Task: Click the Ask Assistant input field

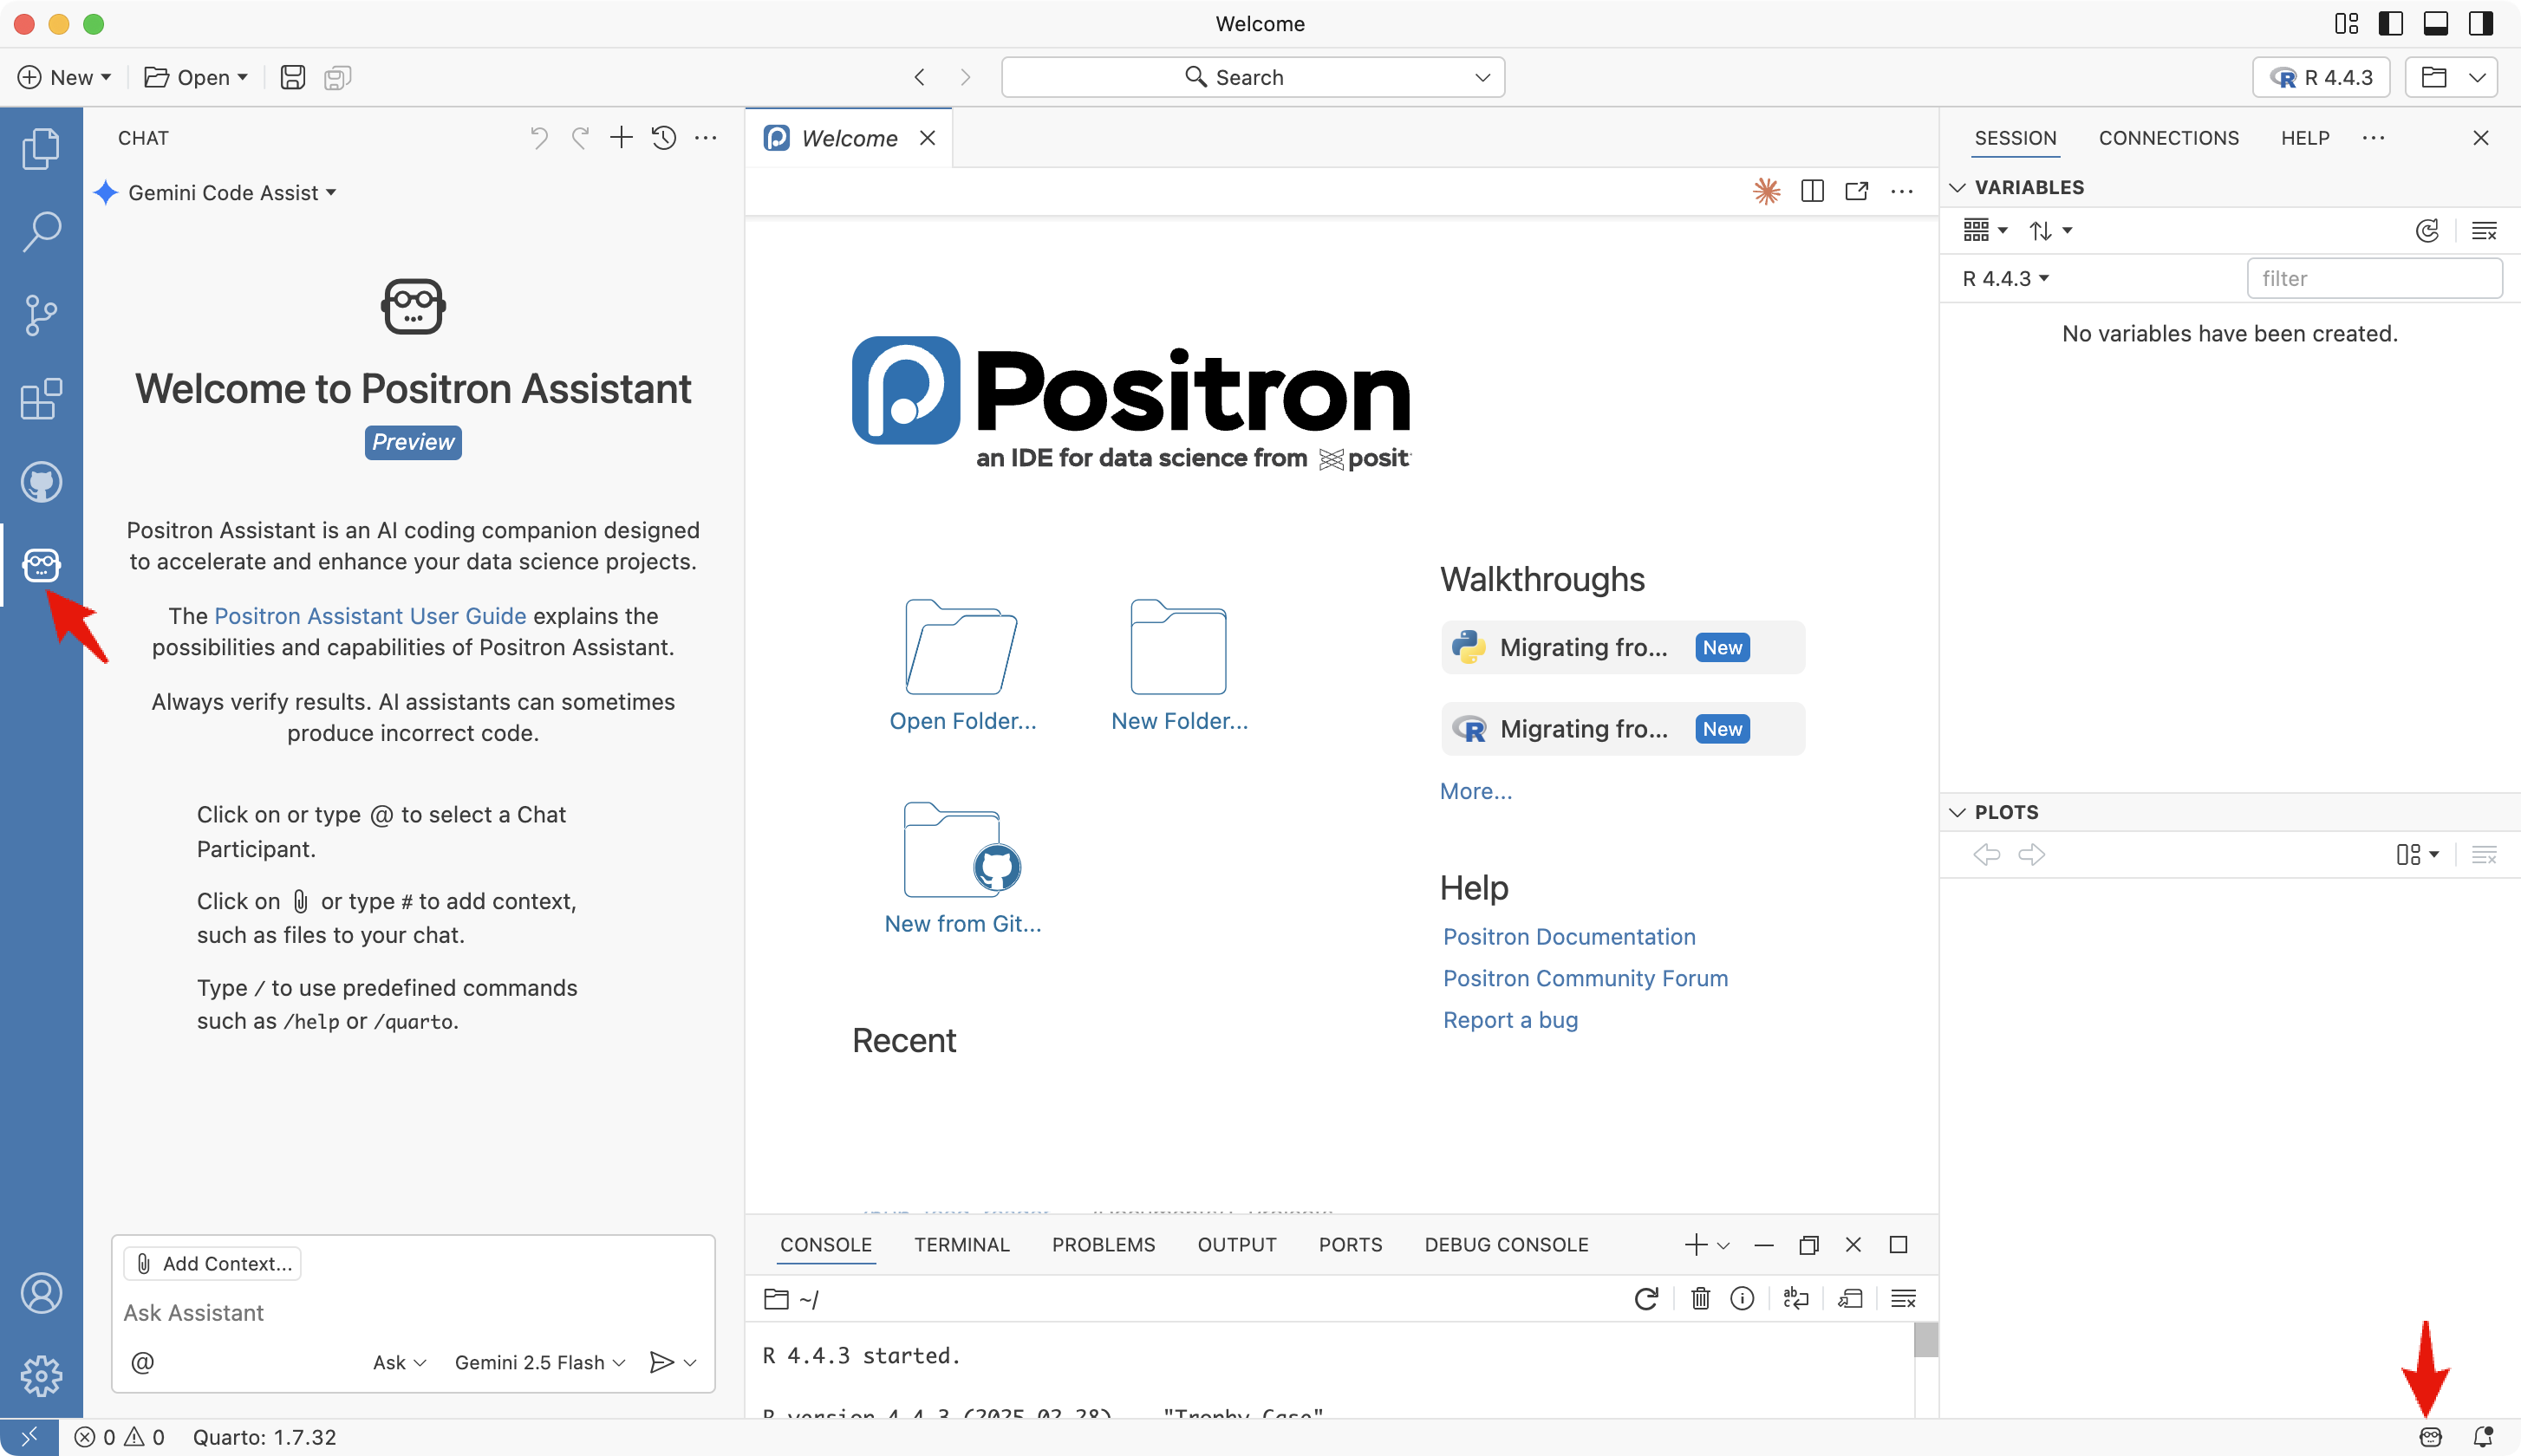Action: coord(413,1313)
